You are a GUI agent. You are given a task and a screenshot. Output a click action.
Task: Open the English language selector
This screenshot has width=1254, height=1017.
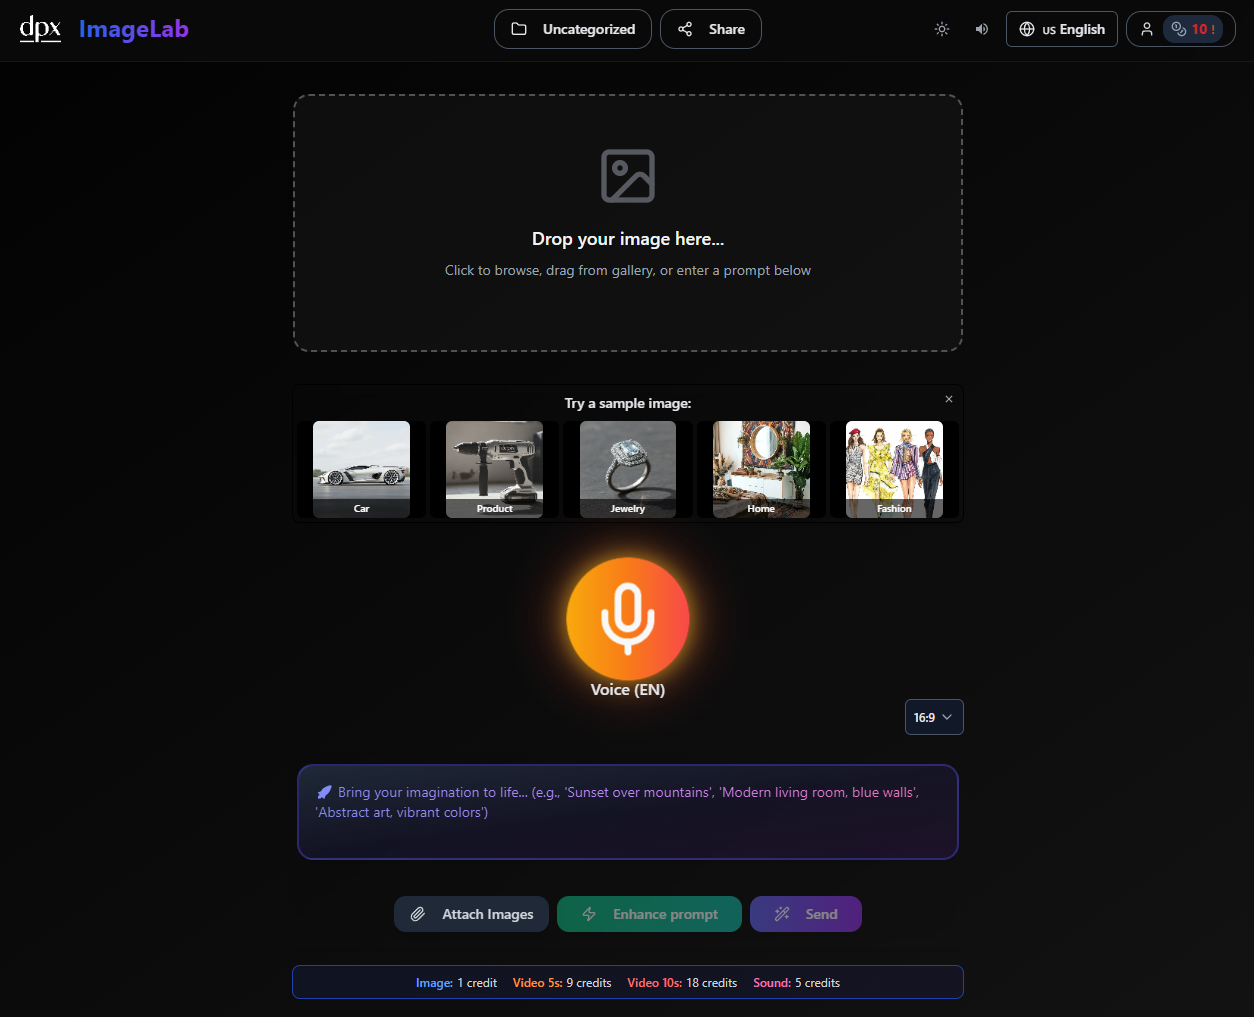(1061, 29)
